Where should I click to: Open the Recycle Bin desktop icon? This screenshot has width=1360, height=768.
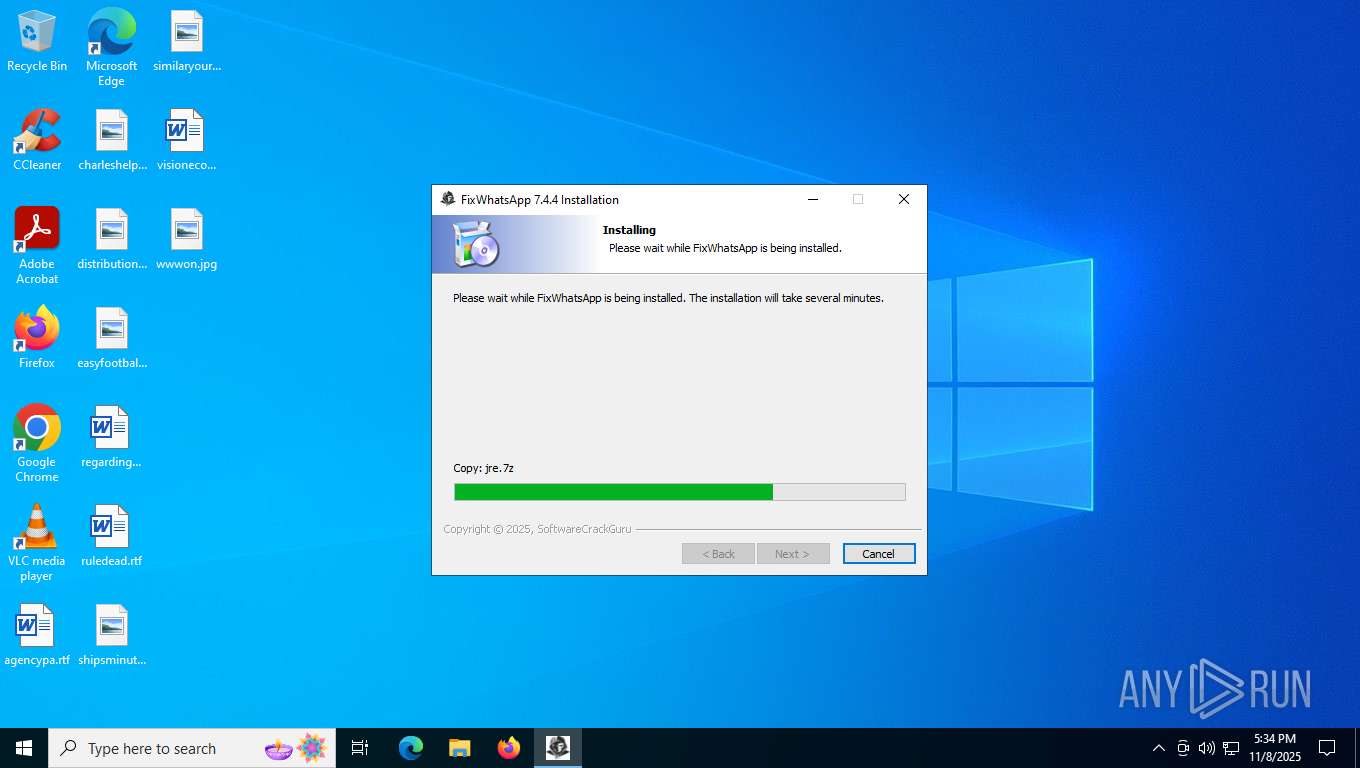(37, 42)
